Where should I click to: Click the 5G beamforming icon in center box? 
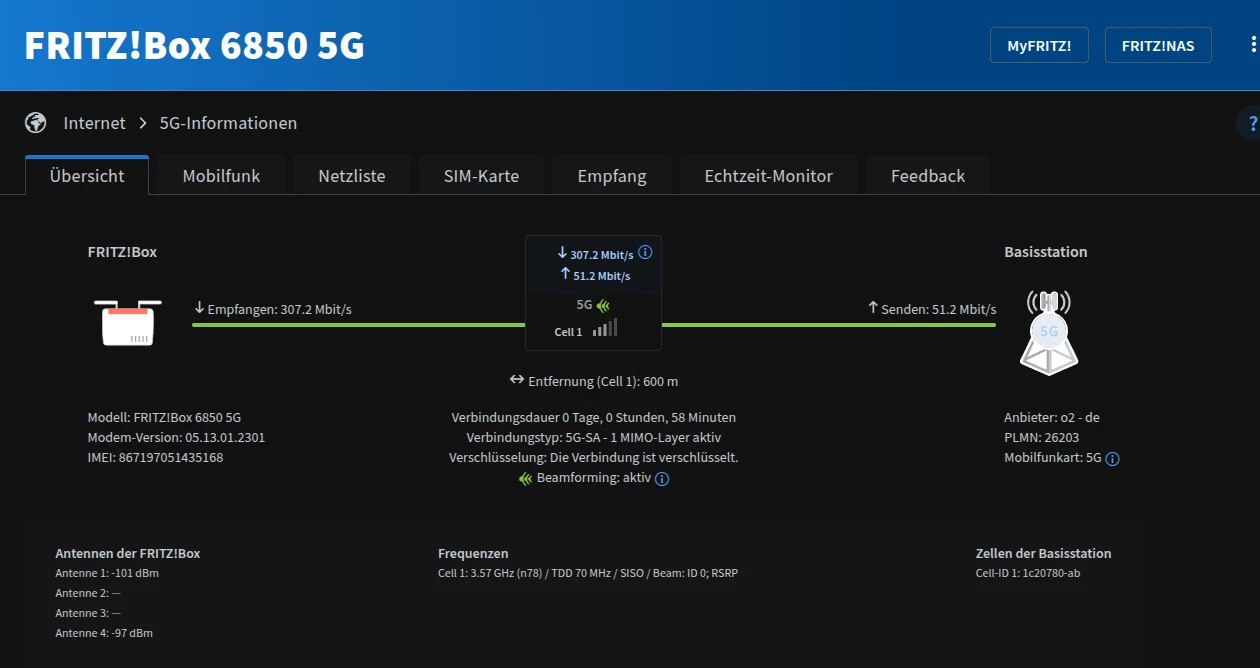pos(603,305)
